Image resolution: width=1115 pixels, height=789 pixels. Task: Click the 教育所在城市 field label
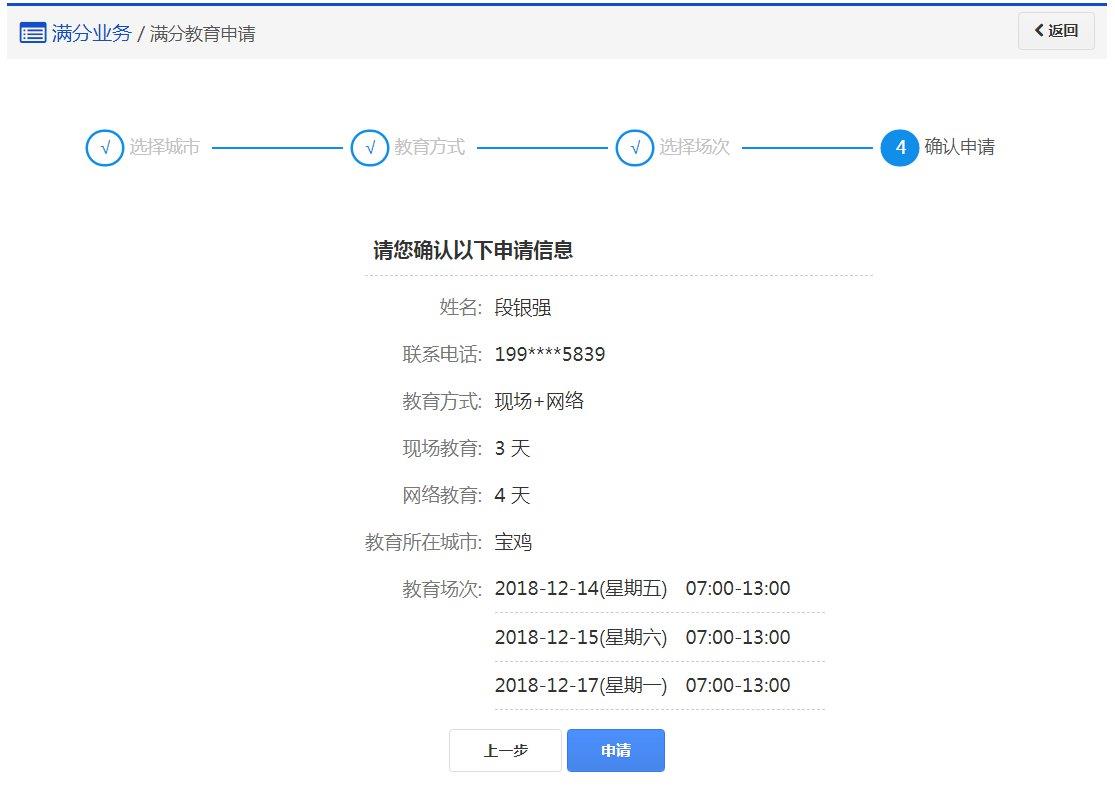point(424,542)
